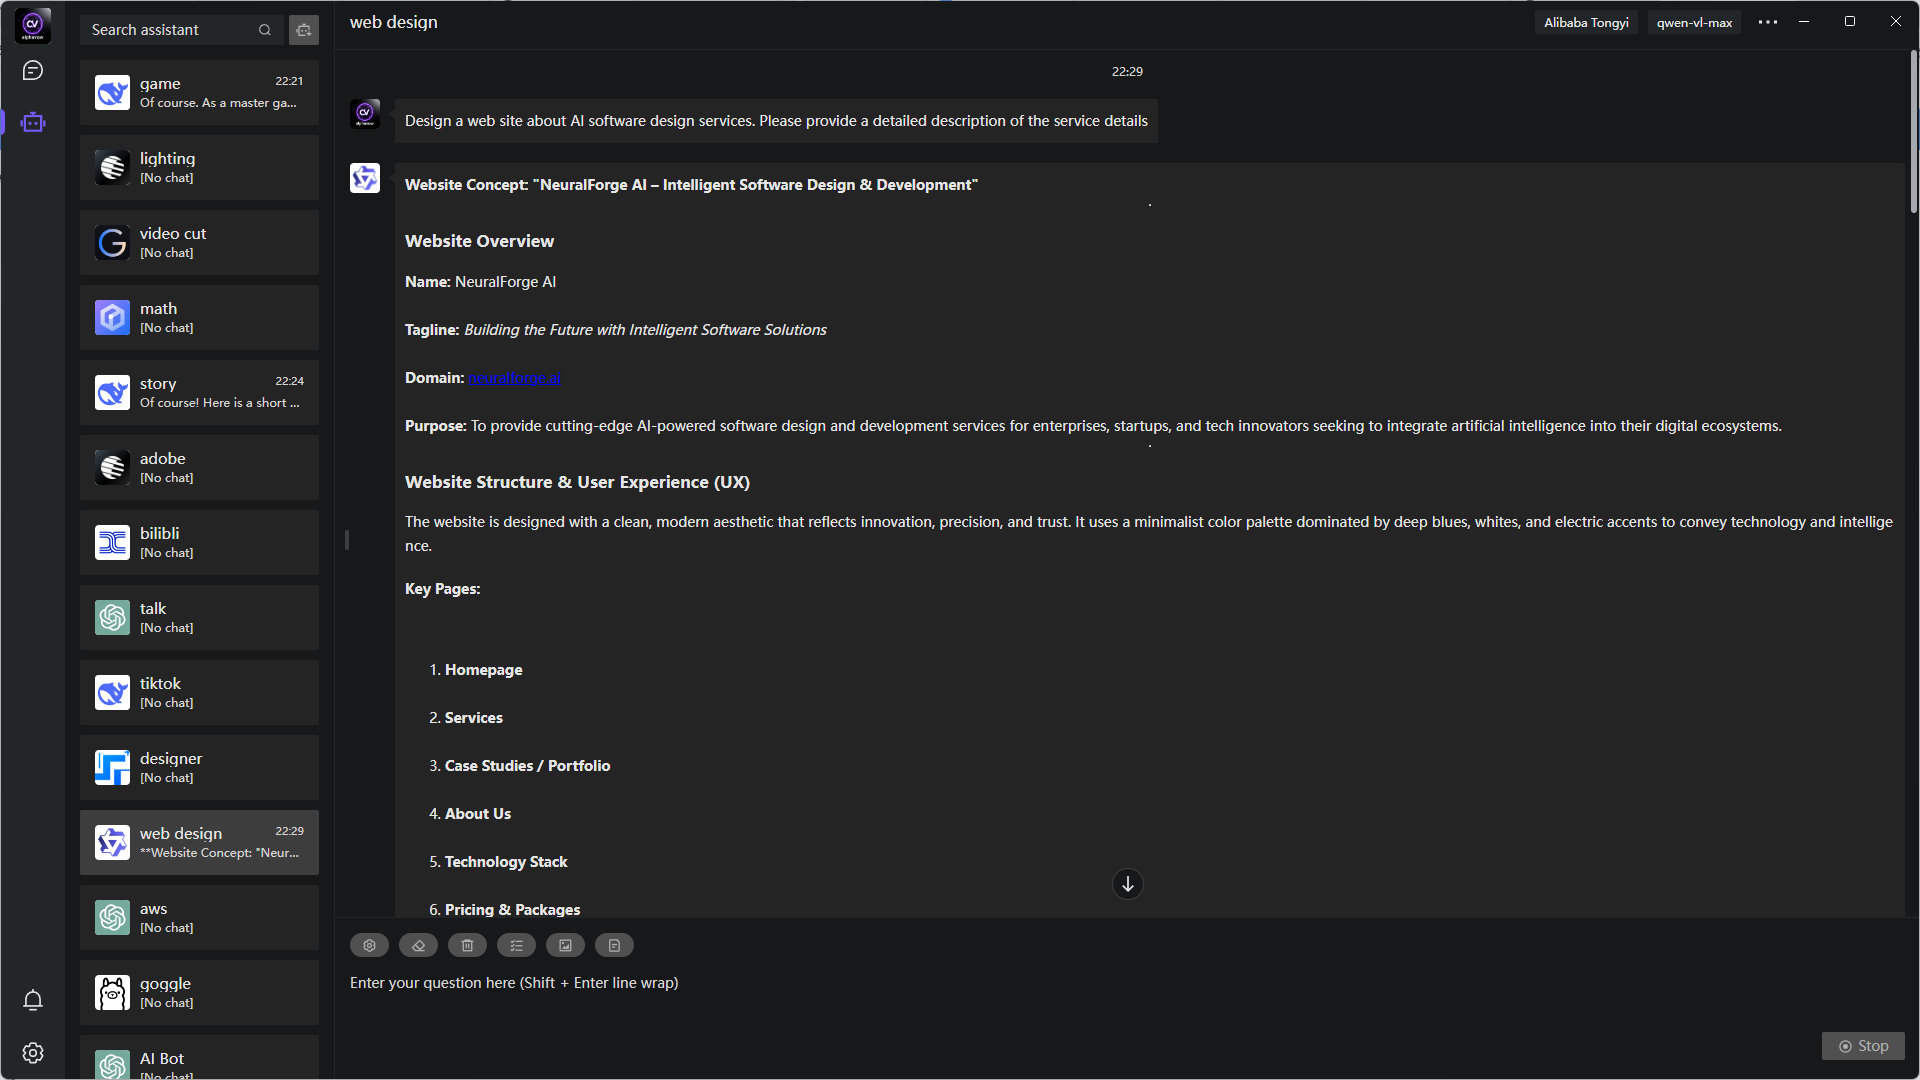This screenshot has height=1080, width=1920.
Task: Select the 'designer' assistant in list
Action: 199,768
